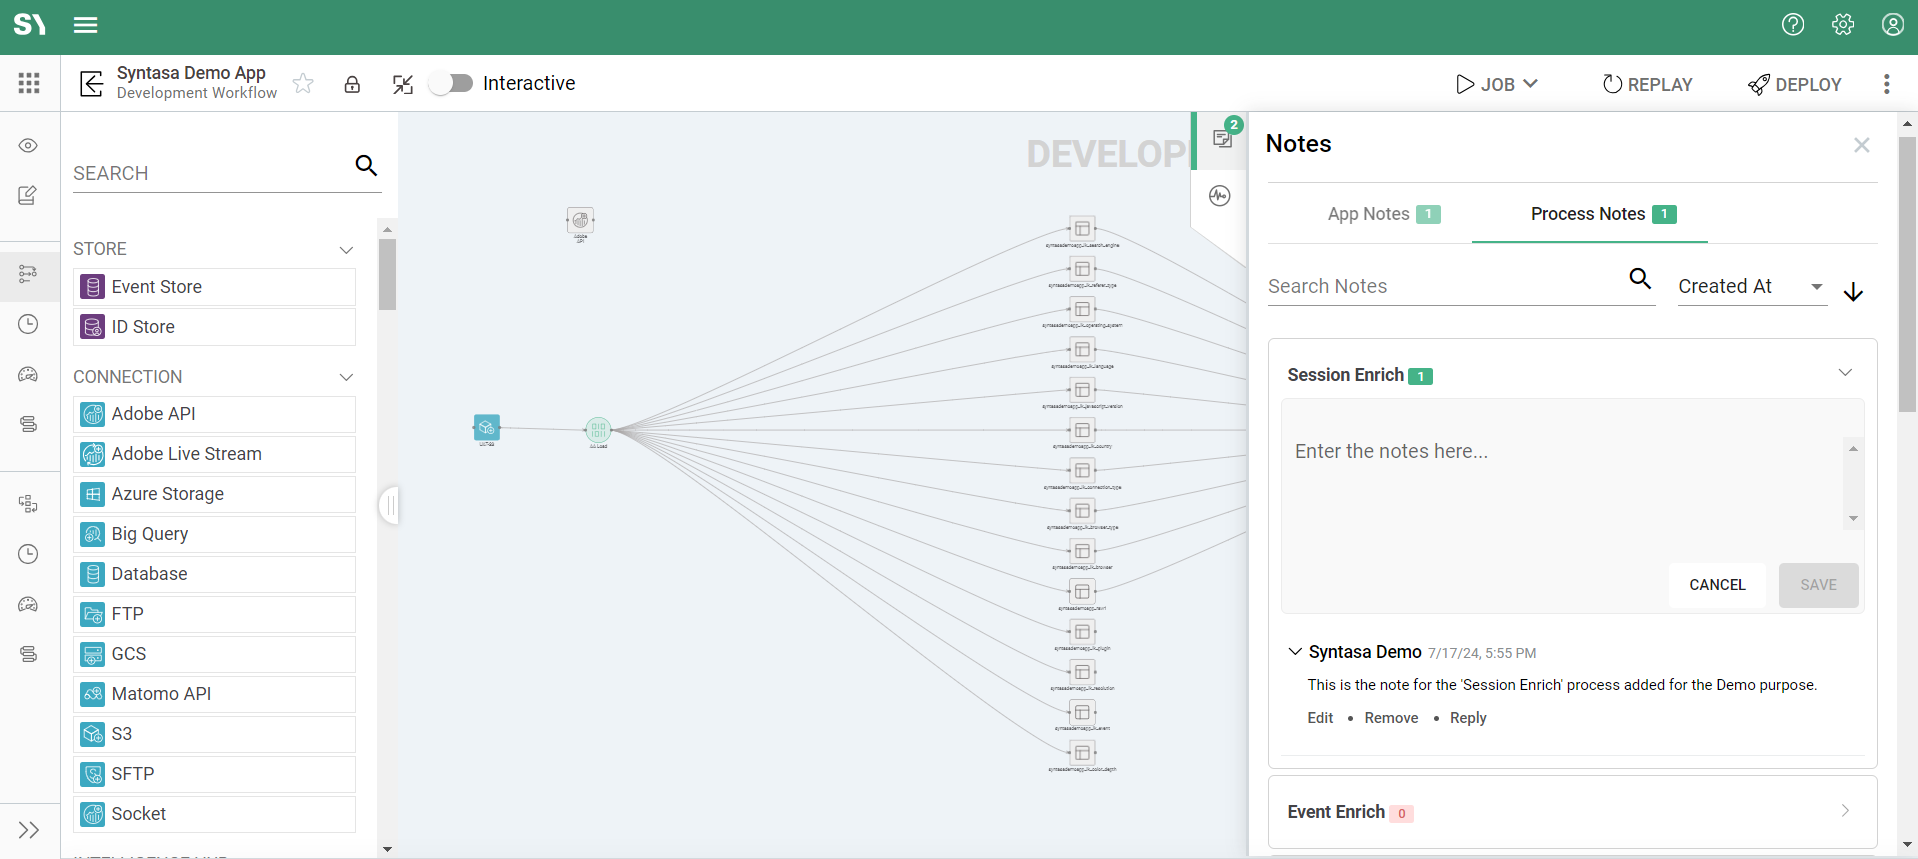The height and width of the screenshot is (859, 1918).
Task: Open the help question mark icon
Action: (1793, 25)
